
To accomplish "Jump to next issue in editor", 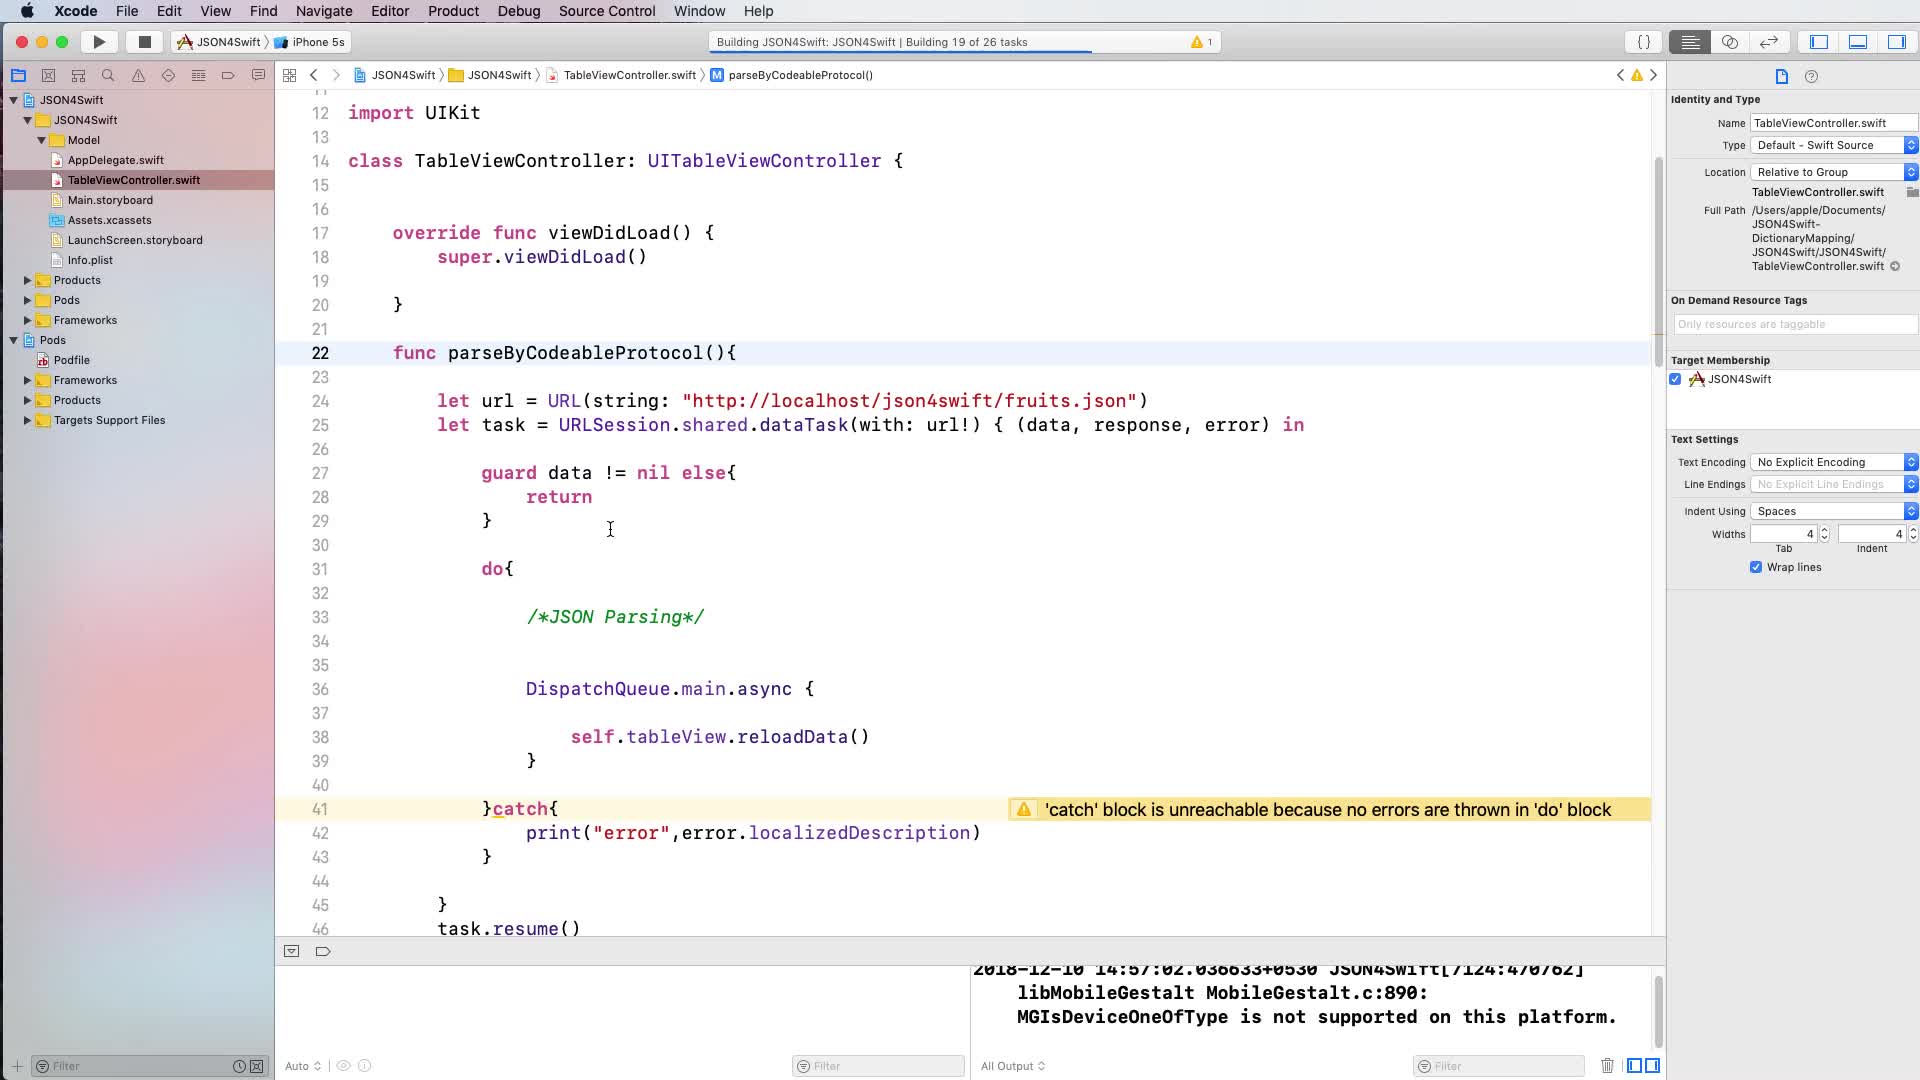I will click(x=1653, y=75).
